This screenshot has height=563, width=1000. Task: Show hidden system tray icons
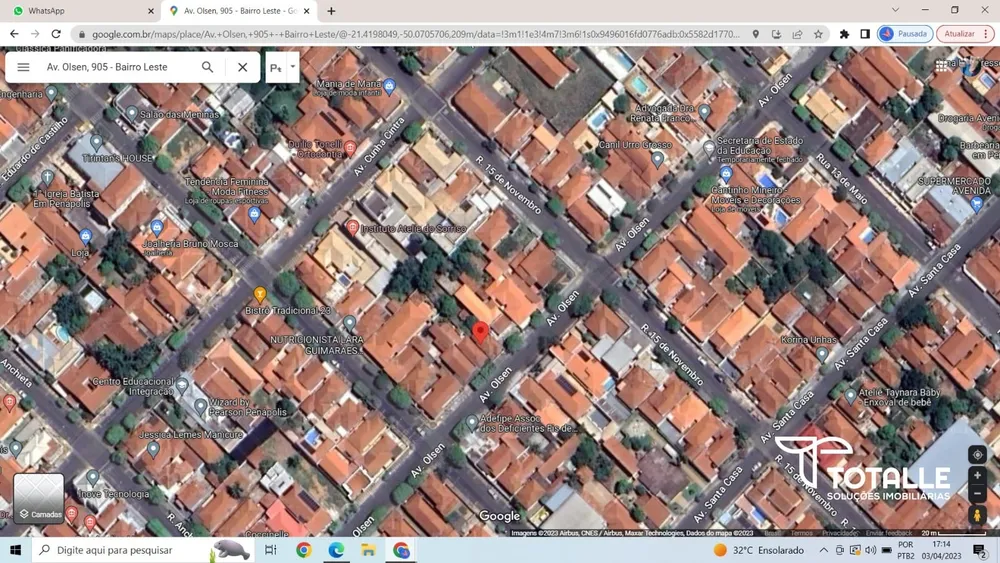(x=823, y=550)
